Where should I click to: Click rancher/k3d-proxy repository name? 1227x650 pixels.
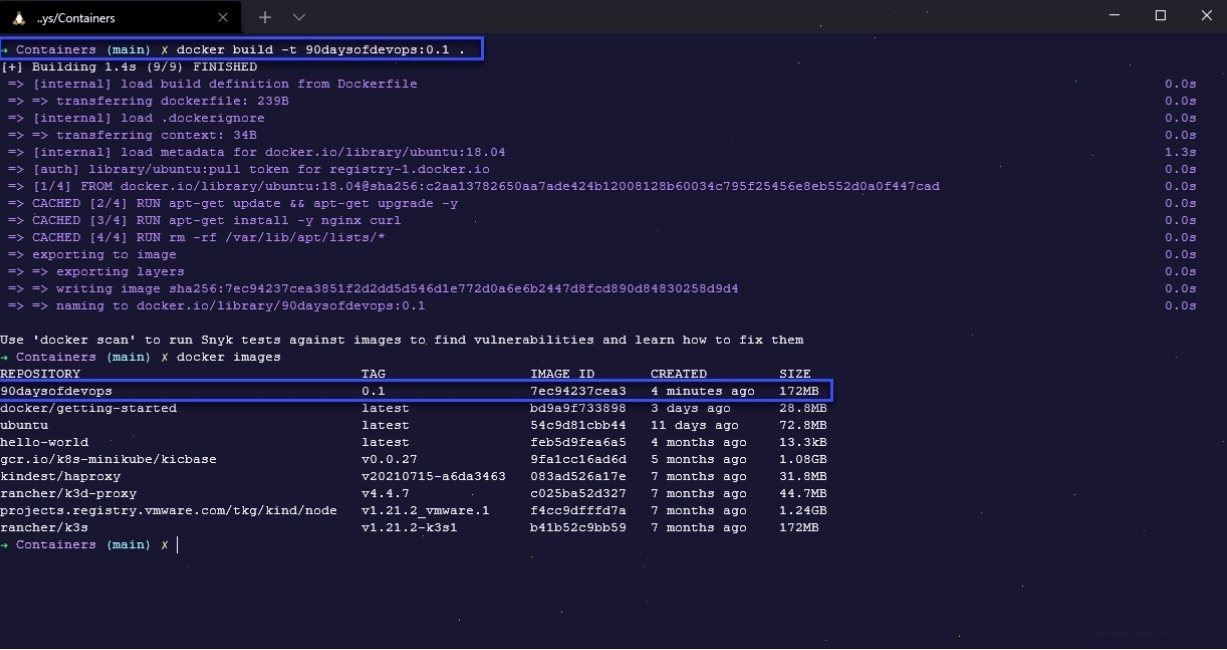(x=68, y=493)
